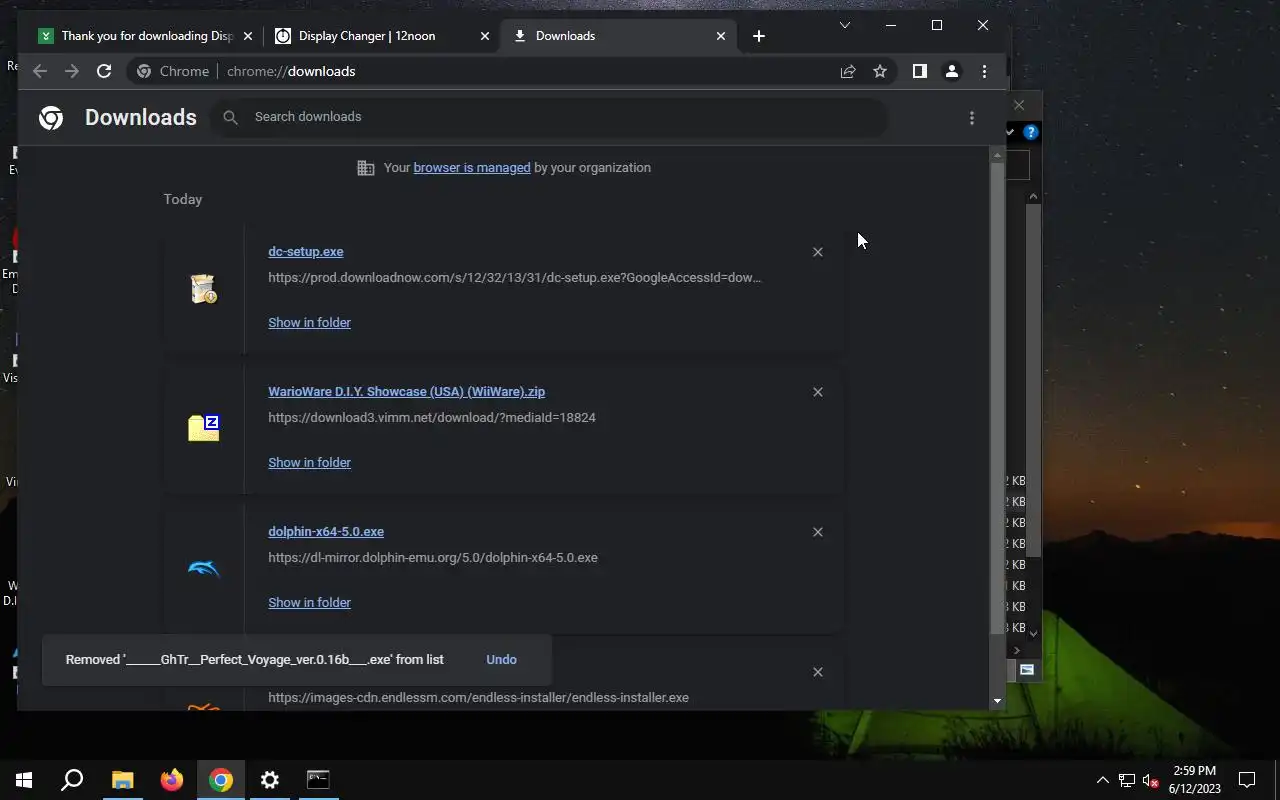
Task: Open the dc-setup.exe file link
Action: tap(306, 252)
